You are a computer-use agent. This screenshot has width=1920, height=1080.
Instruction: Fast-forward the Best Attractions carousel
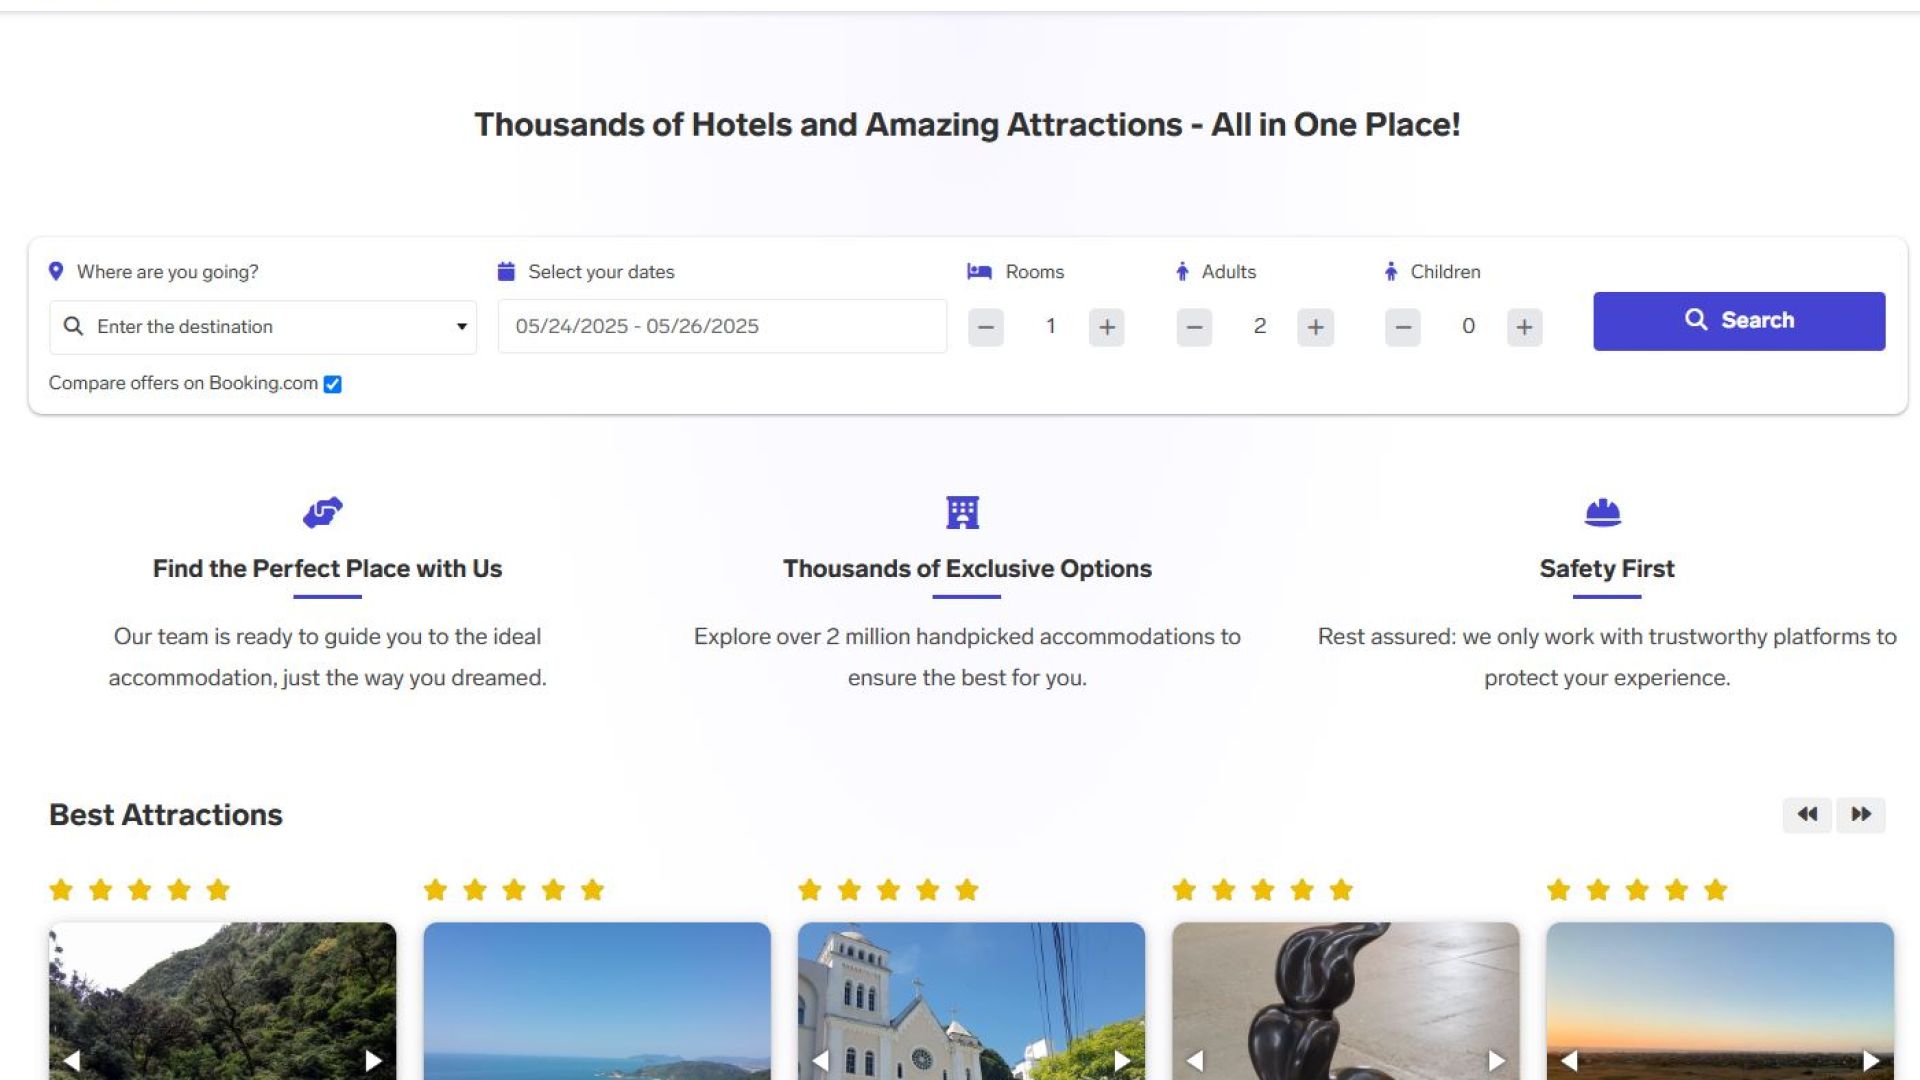tap(1861, 814)
